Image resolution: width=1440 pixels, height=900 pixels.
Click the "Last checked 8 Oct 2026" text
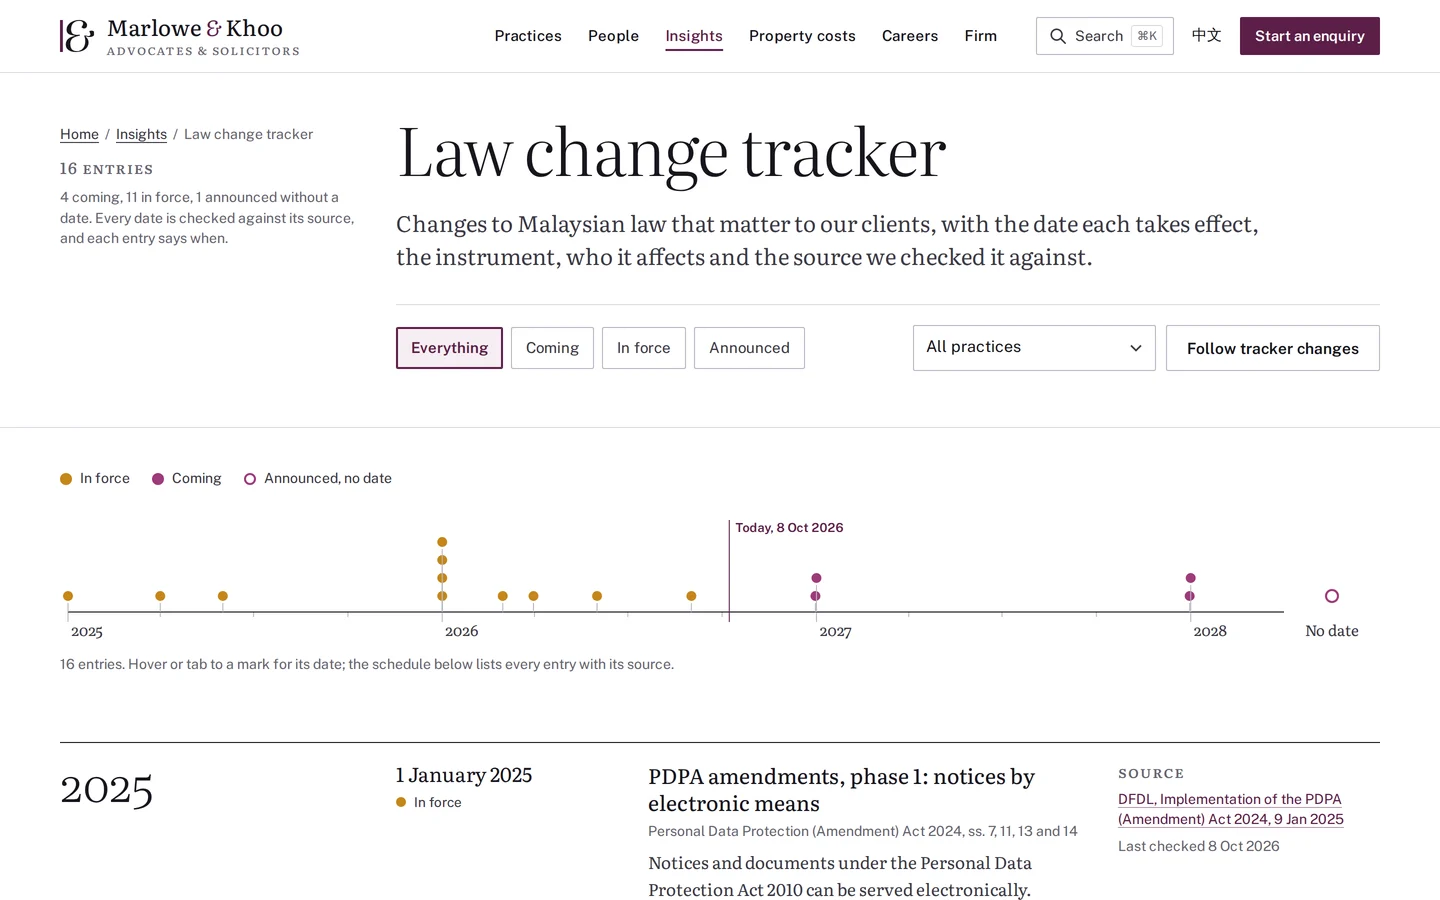pyautogui.click(x=1199, y=846)
